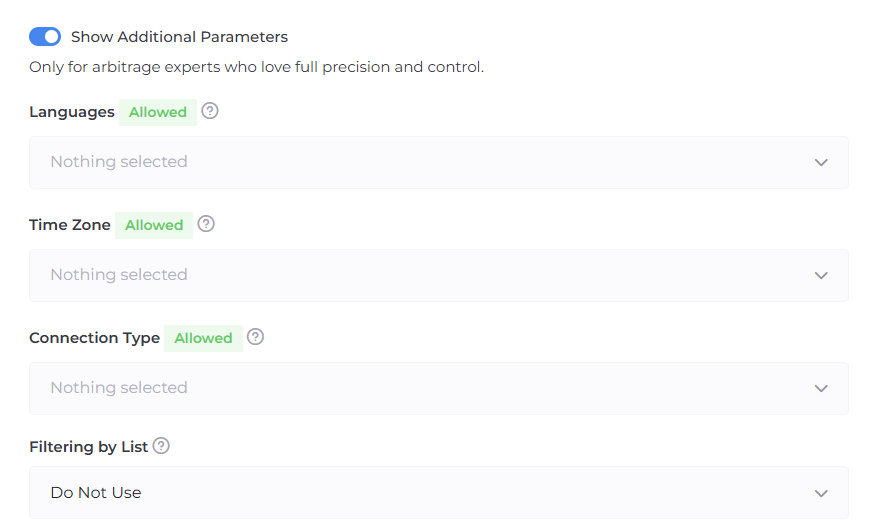Click the Show Additional Parameters label text

coord(179,37)
